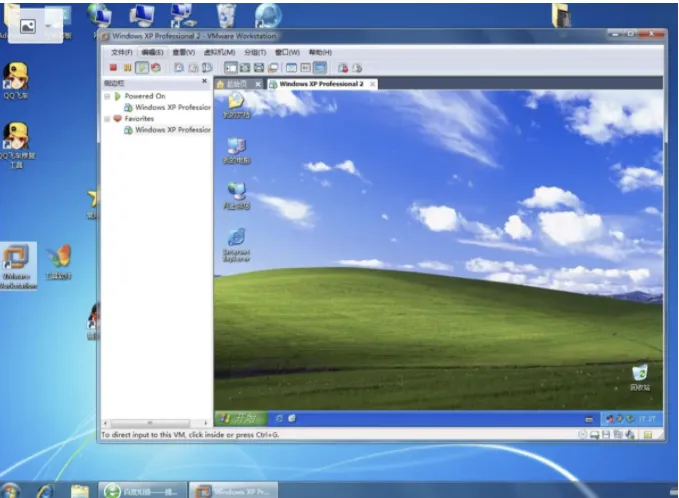Open My Computer icon in XP guest

click(x=236, y=151)
